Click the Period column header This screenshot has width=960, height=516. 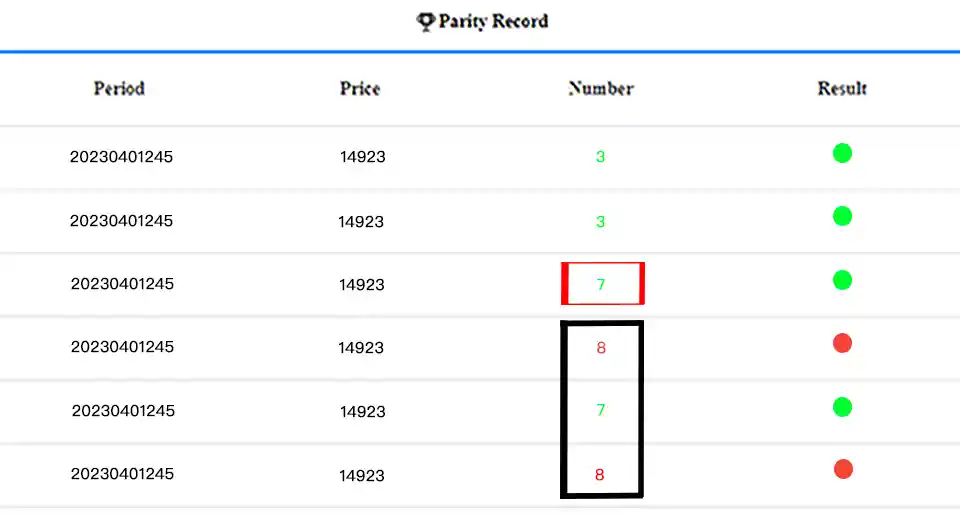(x=119, y=88)
